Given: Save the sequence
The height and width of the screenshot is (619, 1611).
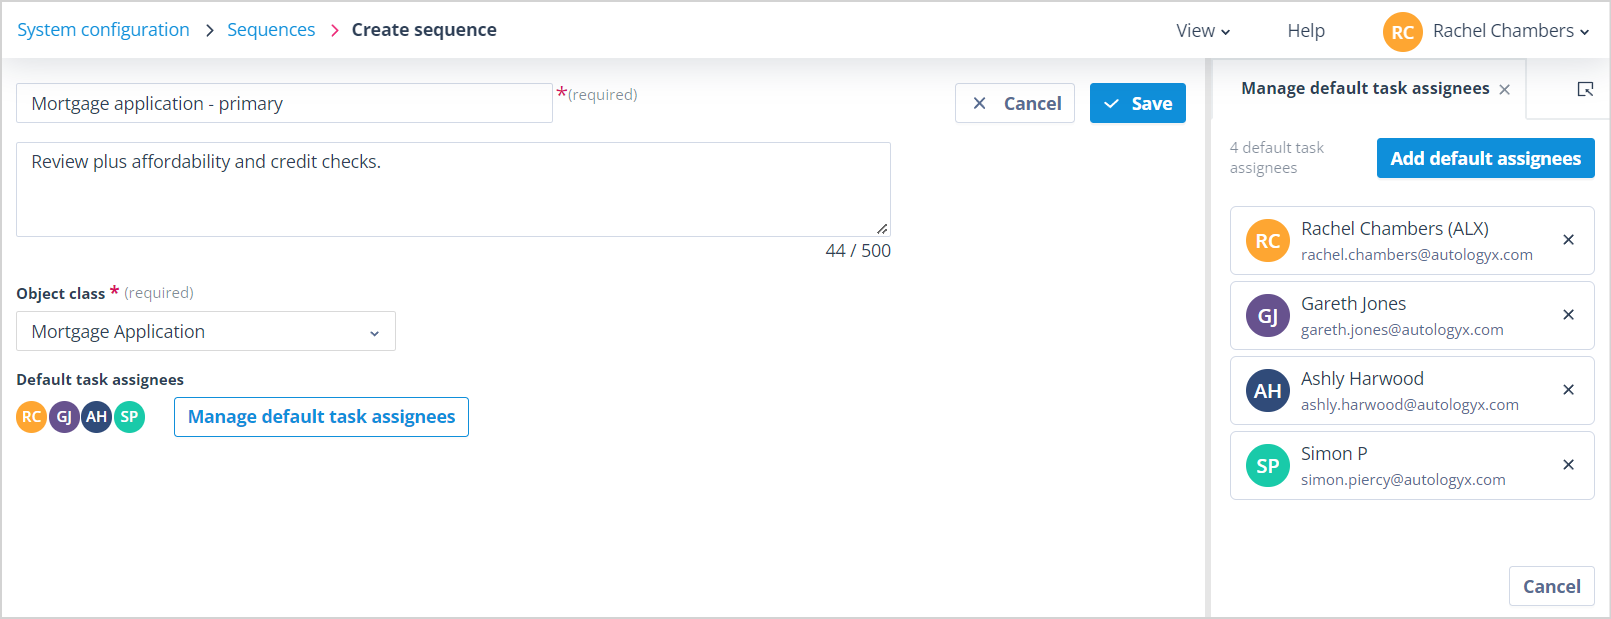Looking at the screenshot, I should point(1138,103).
